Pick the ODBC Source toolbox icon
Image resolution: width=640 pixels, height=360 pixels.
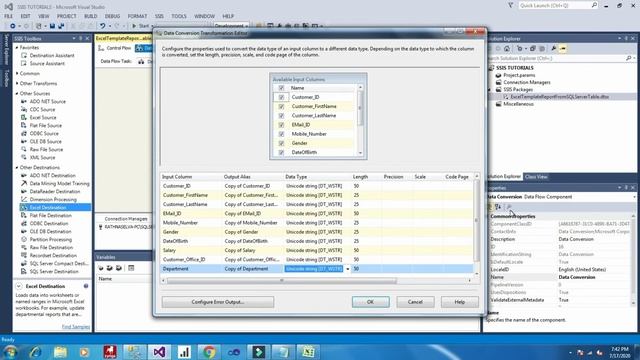(24, 133)
